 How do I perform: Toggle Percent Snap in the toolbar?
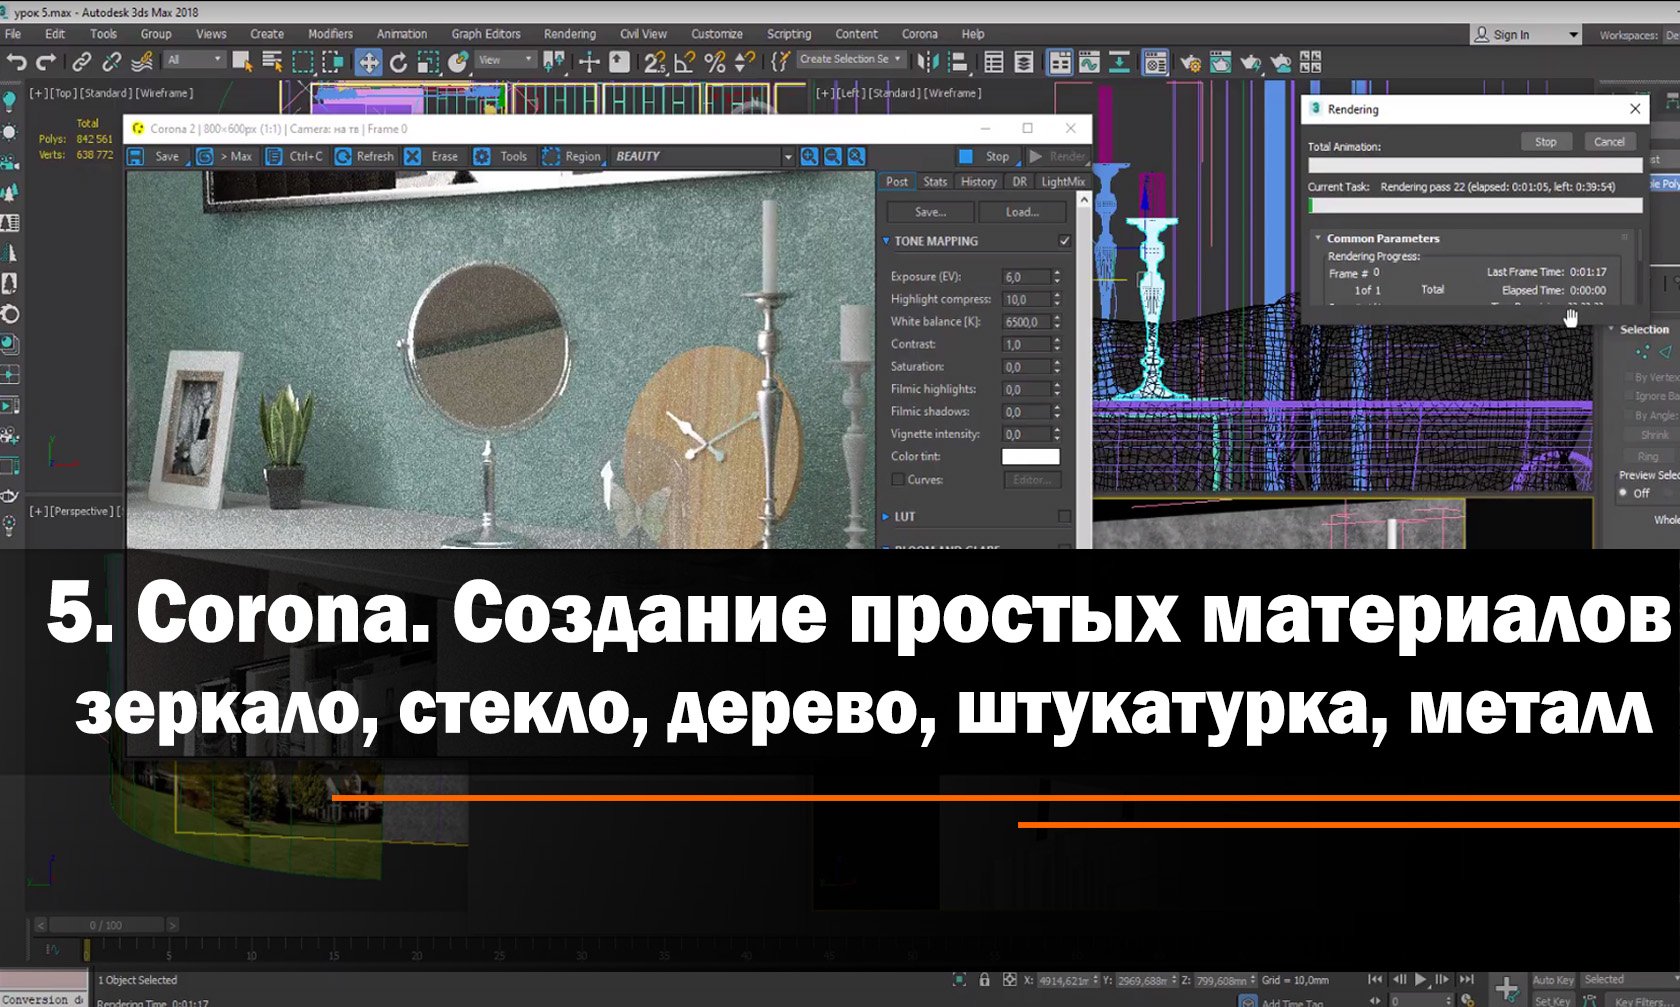click(714, 62)
